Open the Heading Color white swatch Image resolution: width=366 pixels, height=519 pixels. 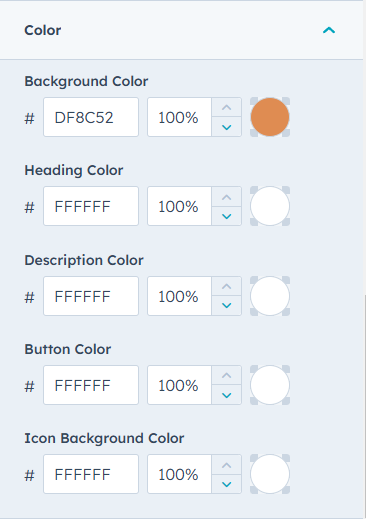tap(270, 206)
